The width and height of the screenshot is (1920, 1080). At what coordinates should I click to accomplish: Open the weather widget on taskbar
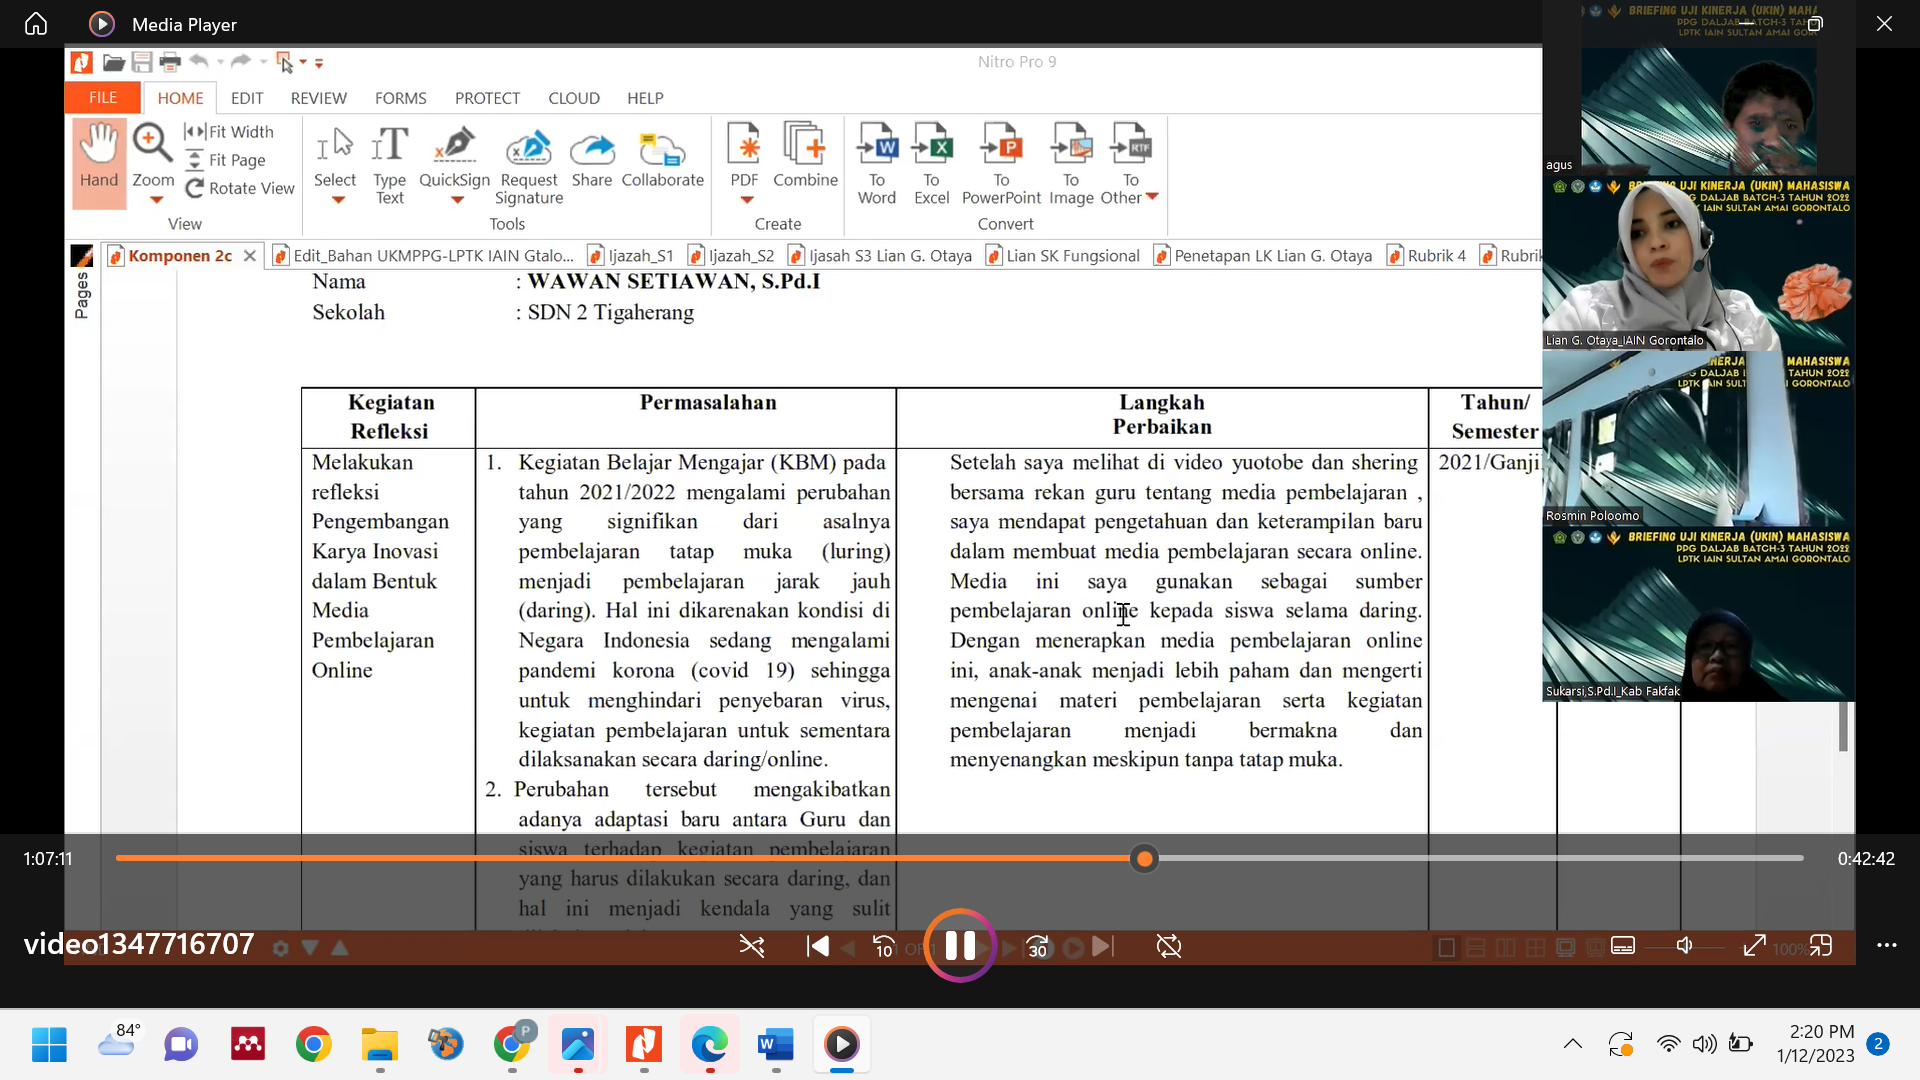pyautogui.click(x=118, y=1042)
